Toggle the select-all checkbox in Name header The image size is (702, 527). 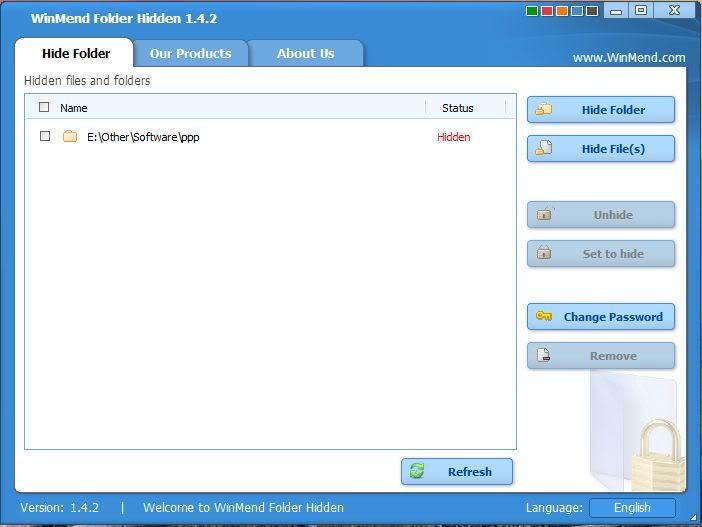[44, 107]
